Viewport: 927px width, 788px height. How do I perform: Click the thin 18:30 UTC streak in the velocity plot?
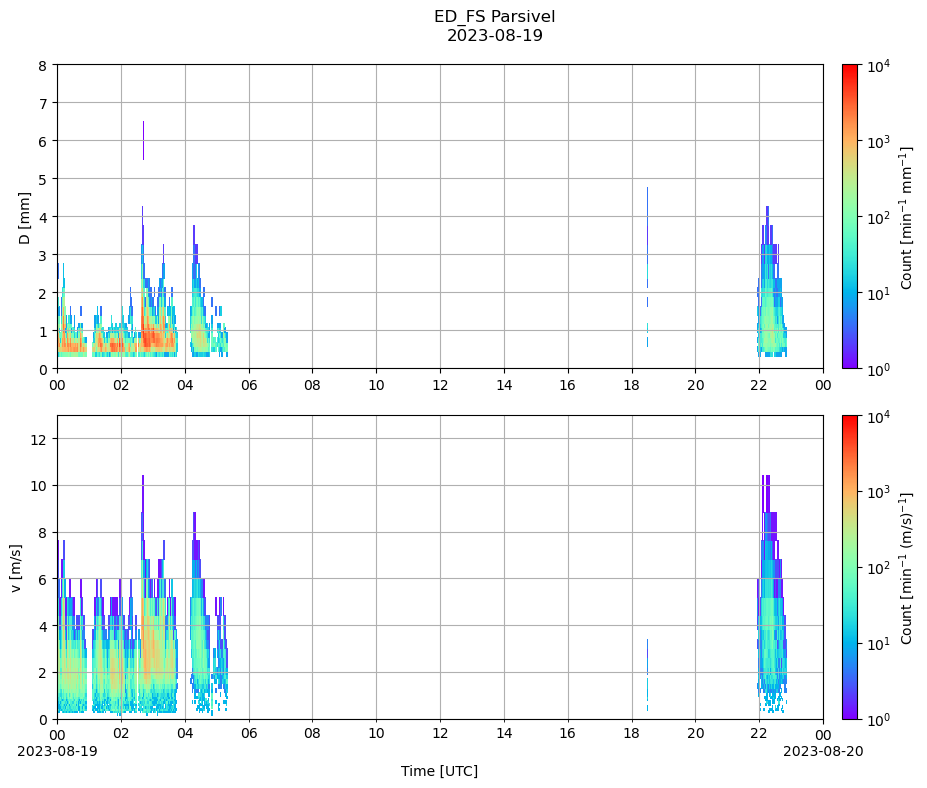(647, 674)
